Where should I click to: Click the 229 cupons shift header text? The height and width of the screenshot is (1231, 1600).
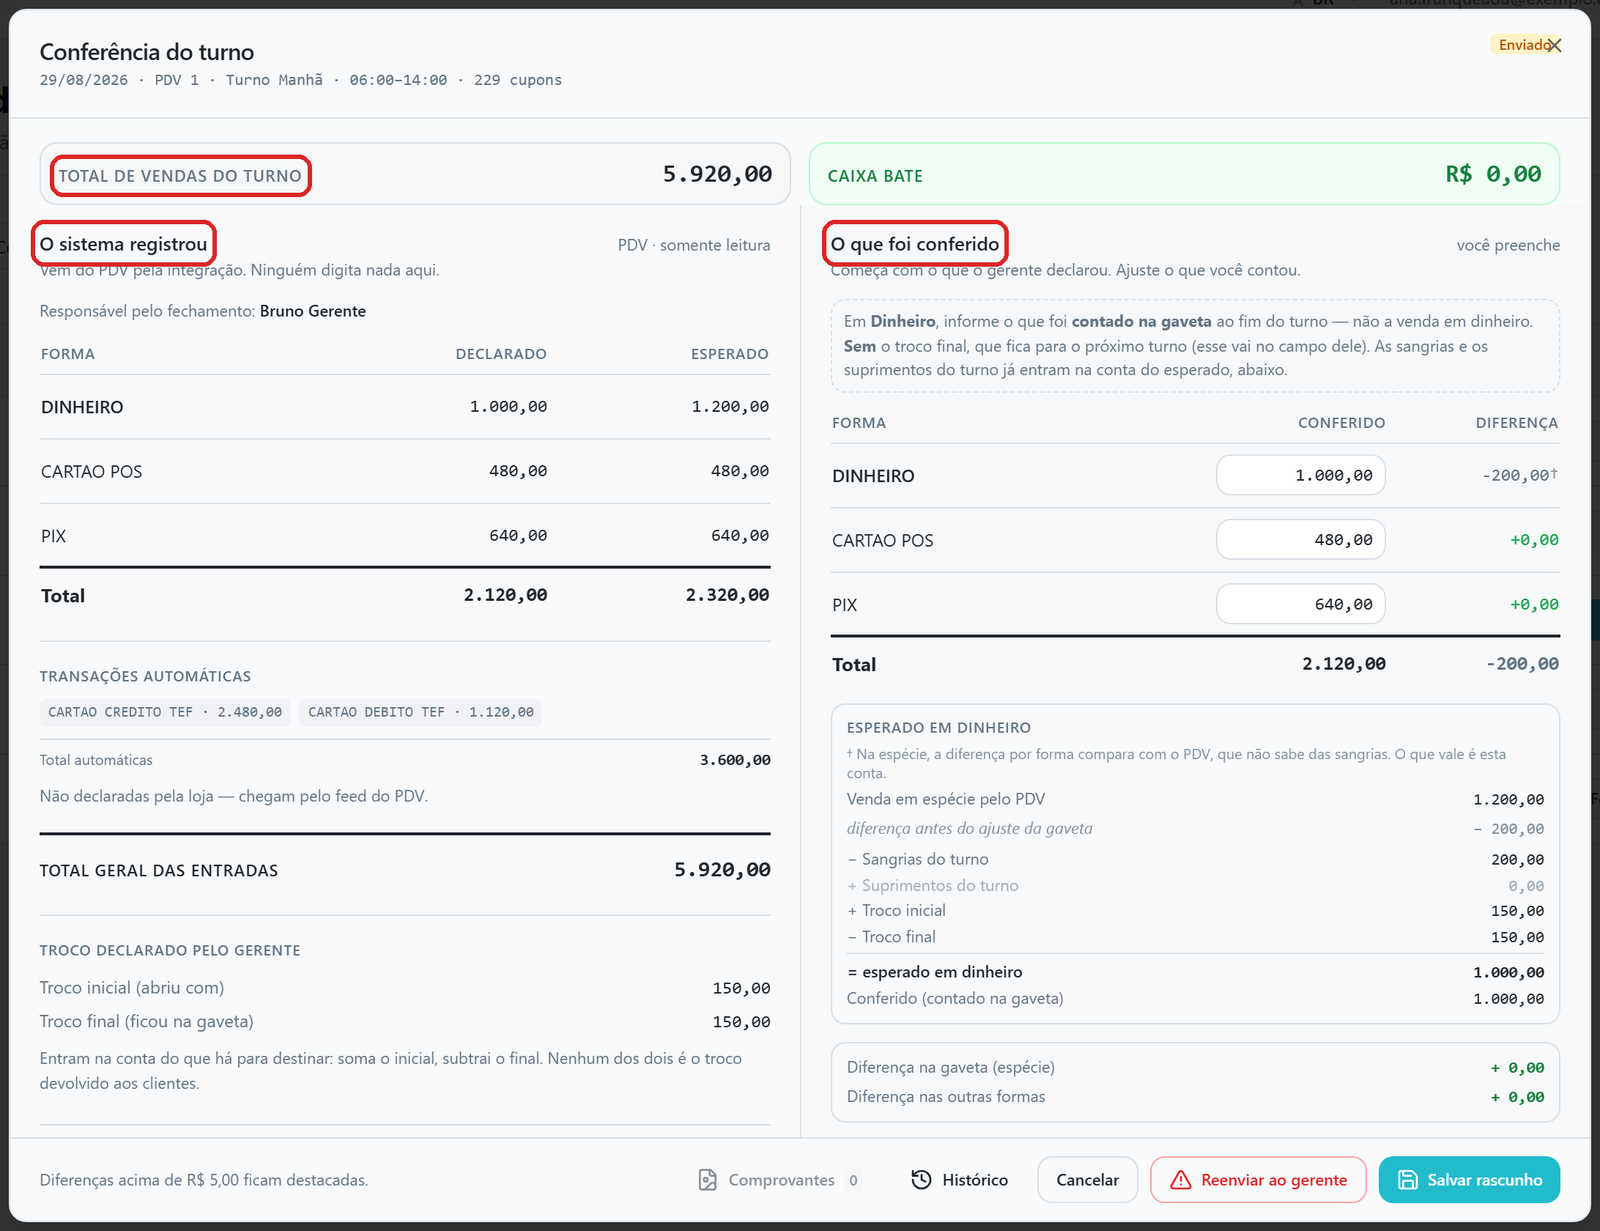[x=518, y=80]
